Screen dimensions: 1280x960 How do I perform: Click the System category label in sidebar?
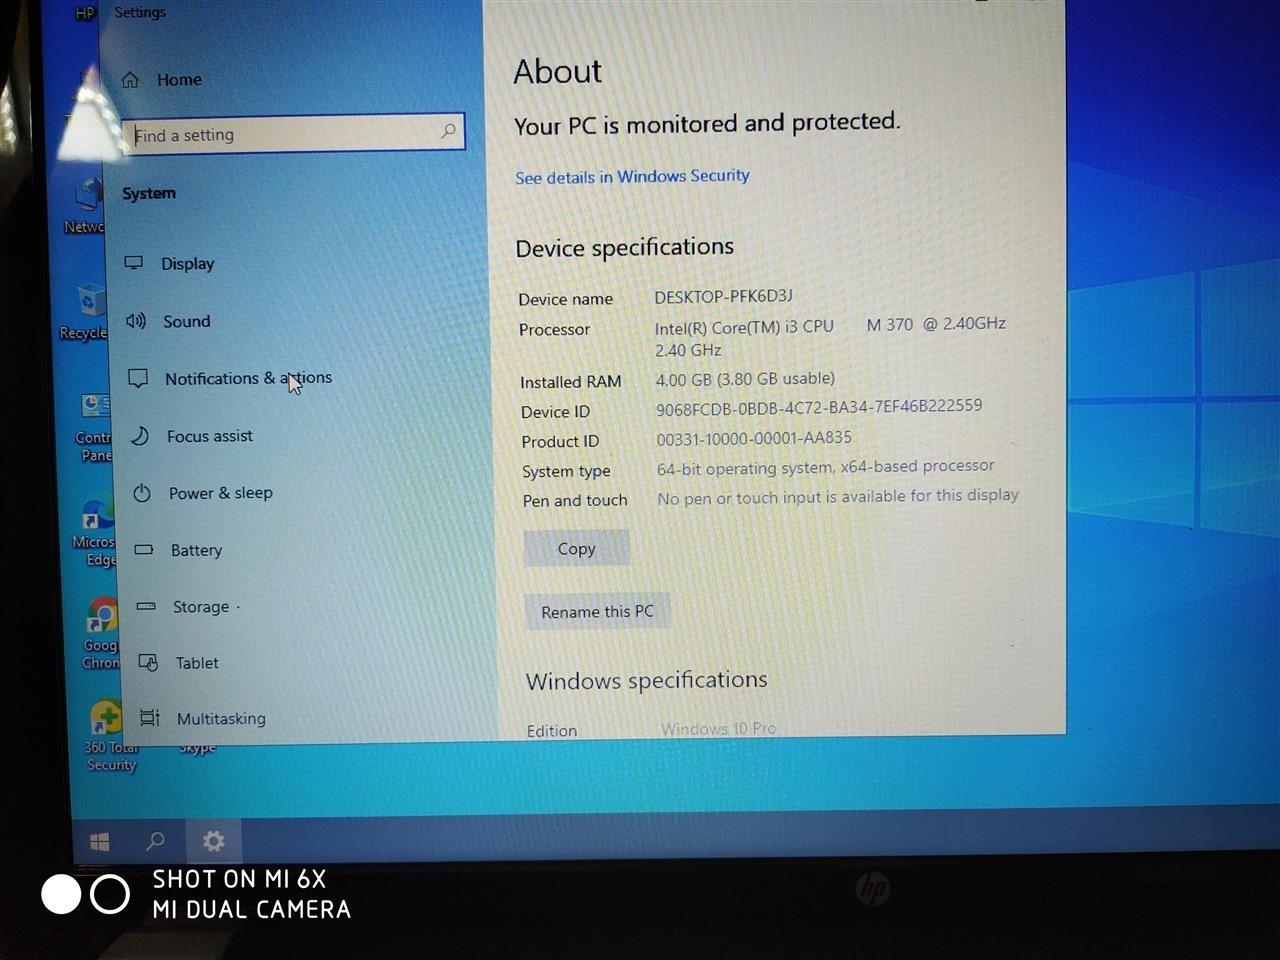tap(149, 193)
